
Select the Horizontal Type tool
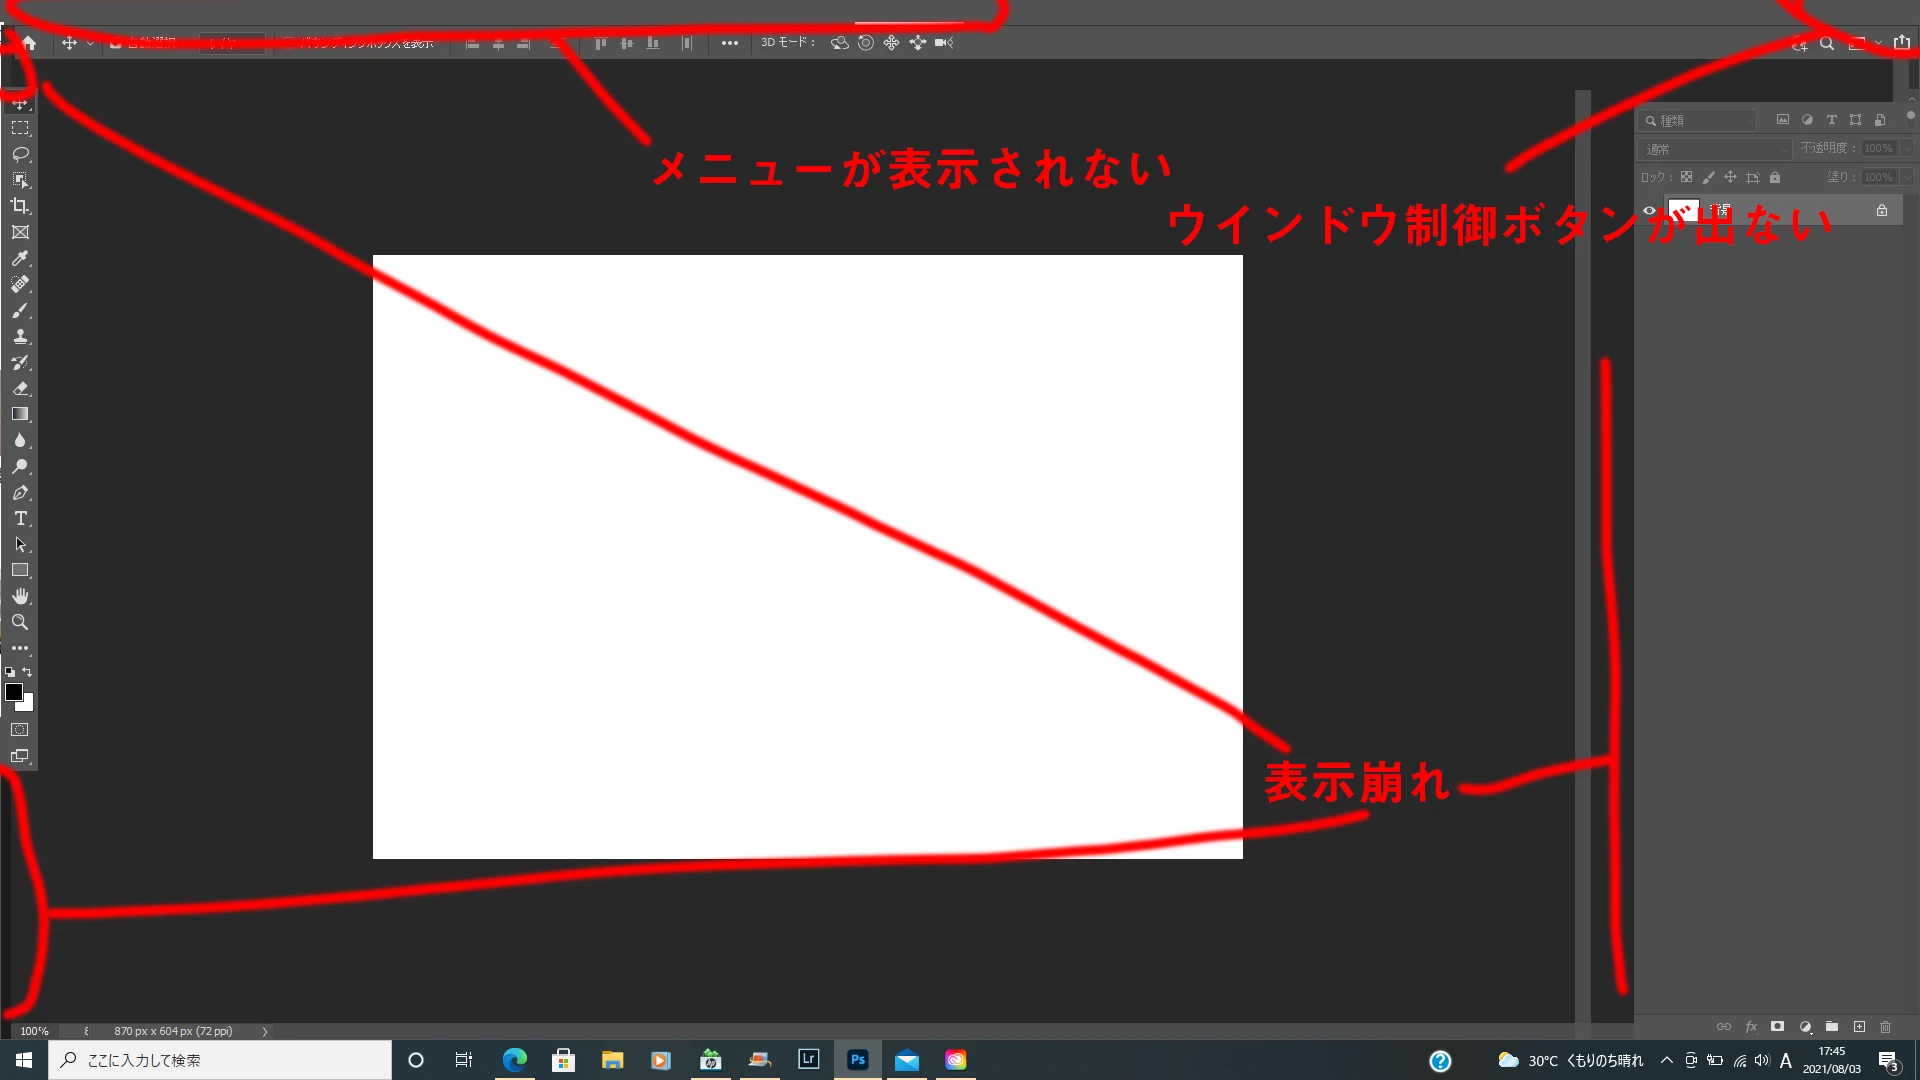(20, 518)
